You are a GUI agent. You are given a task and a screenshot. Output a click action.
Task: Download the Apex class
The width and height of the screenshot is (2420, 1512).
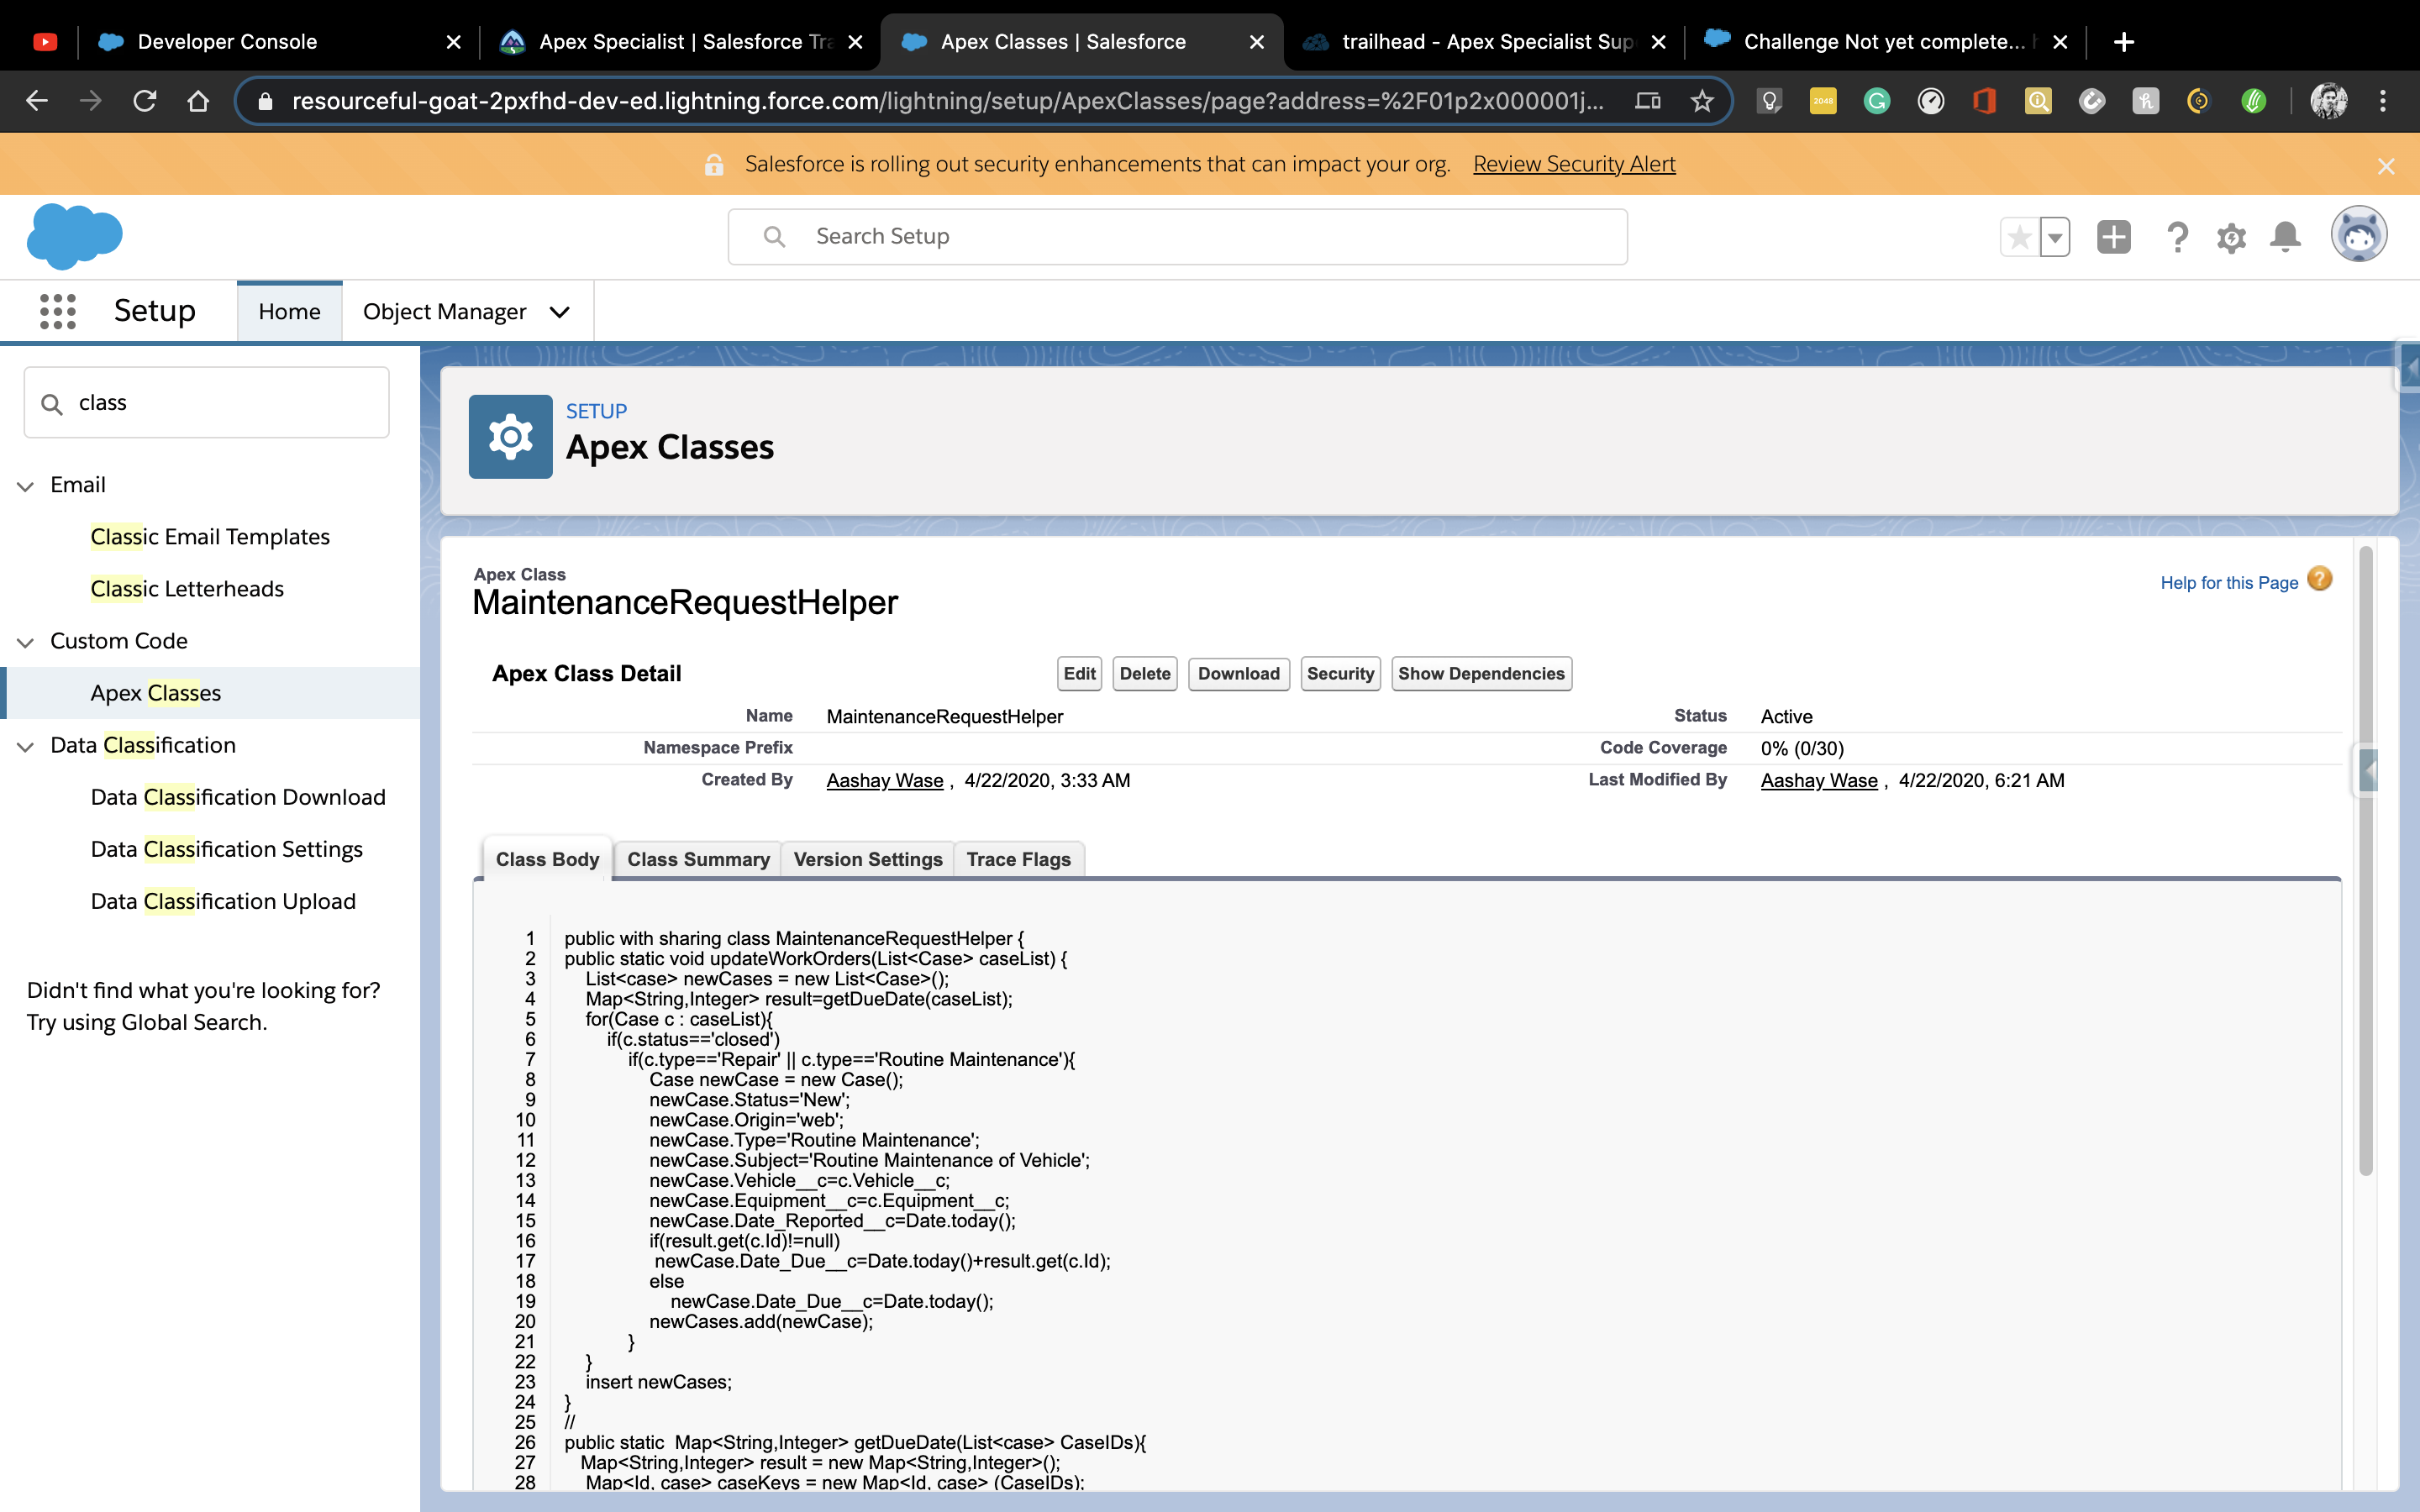coord(1239,674)
